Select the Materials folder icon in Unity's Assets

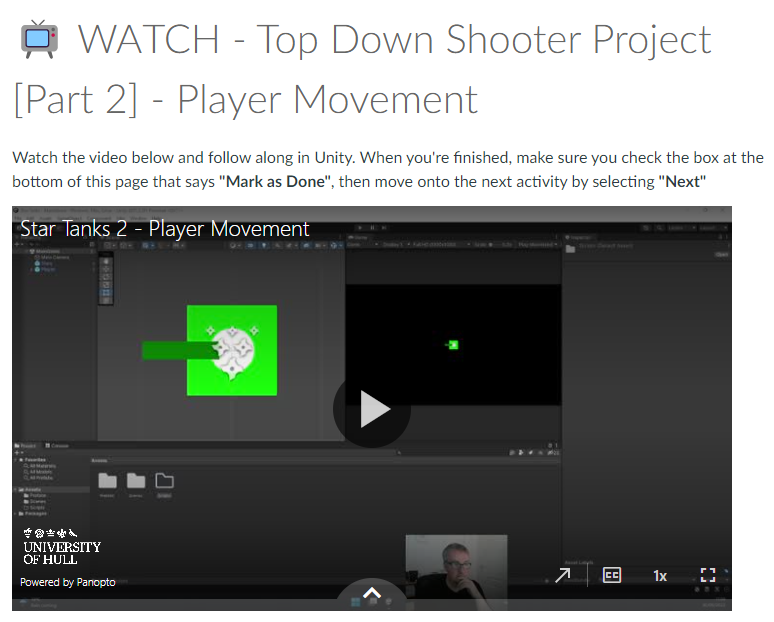(x=107, y=481)
